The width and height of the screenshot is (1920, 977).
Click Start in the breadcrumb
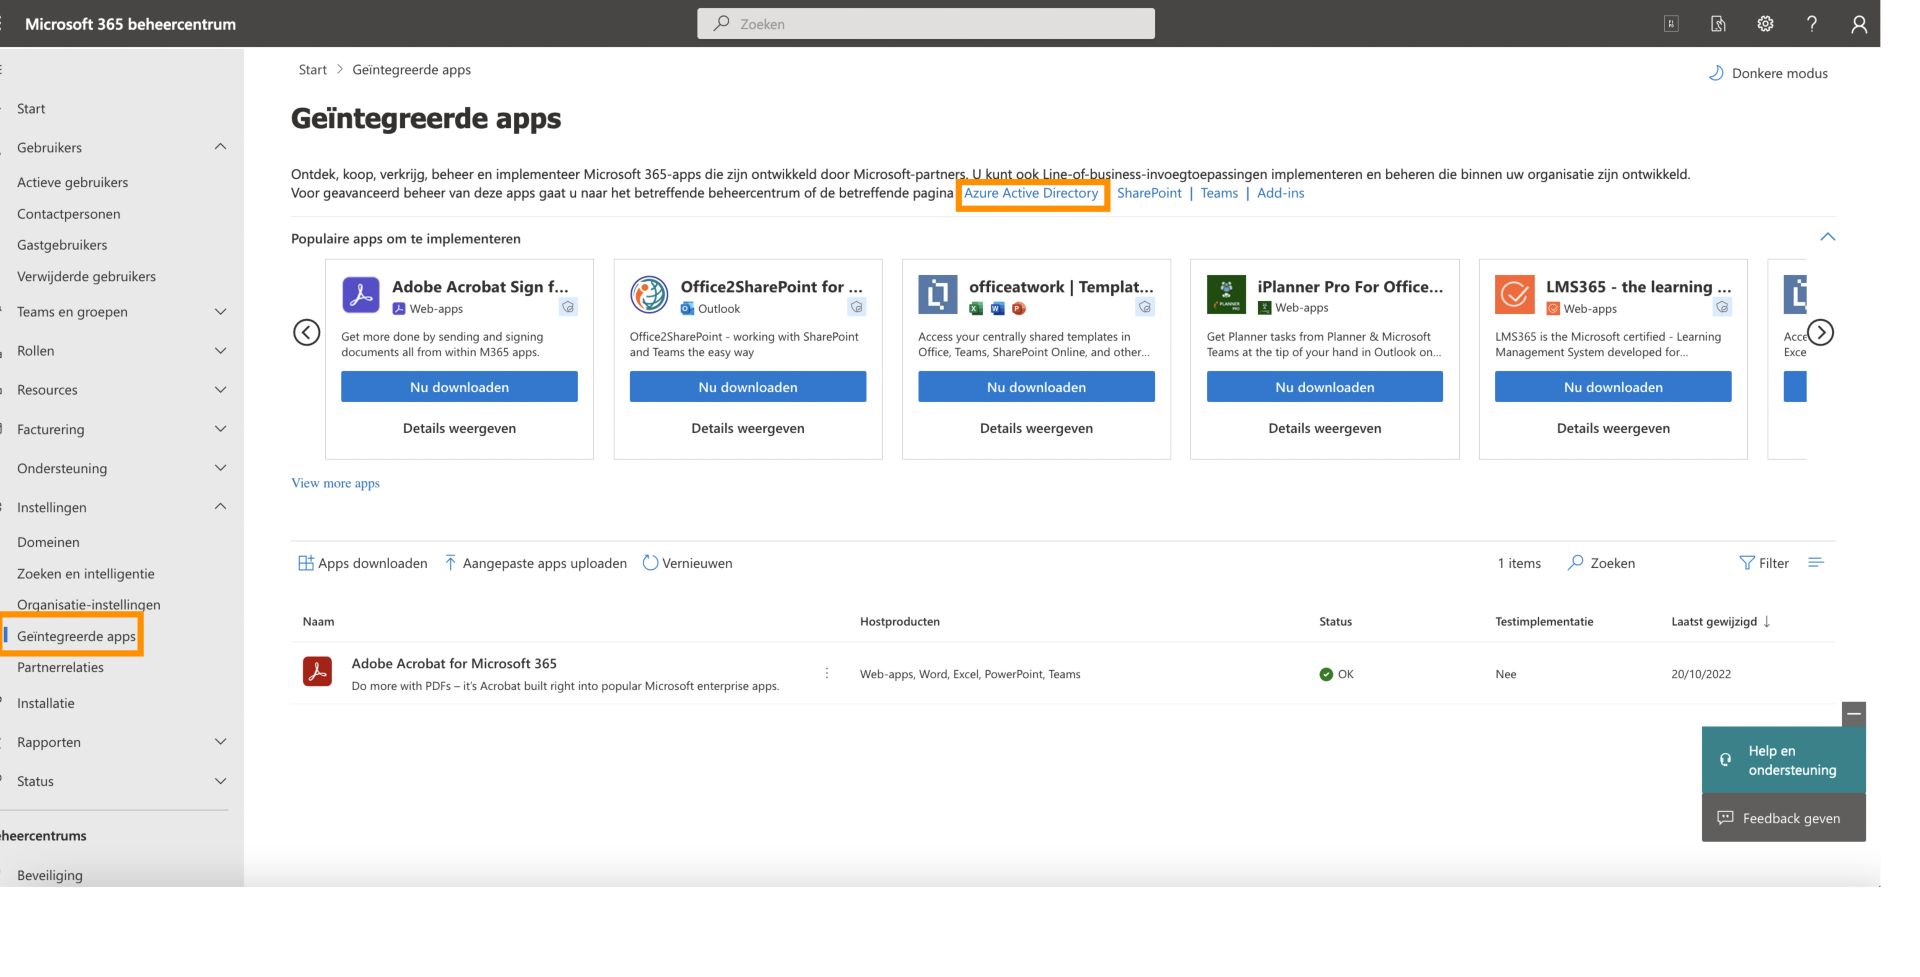coord(312,70)
